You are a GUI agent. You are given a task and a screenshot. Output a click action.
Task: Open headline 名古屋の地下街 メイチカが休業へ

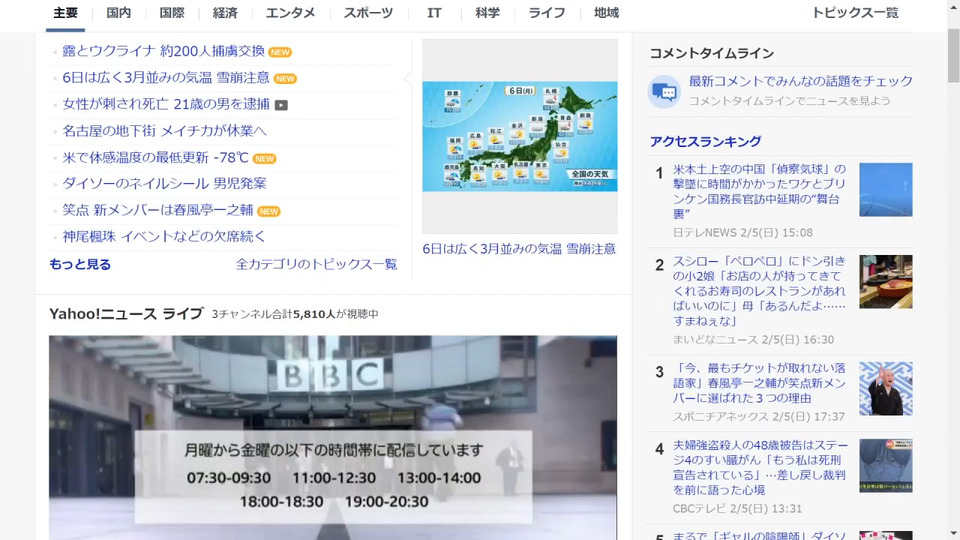[164, 130]
